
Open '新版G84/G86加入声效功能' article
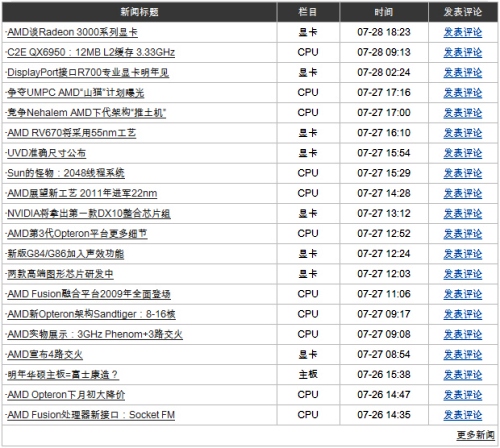(65, 254)
